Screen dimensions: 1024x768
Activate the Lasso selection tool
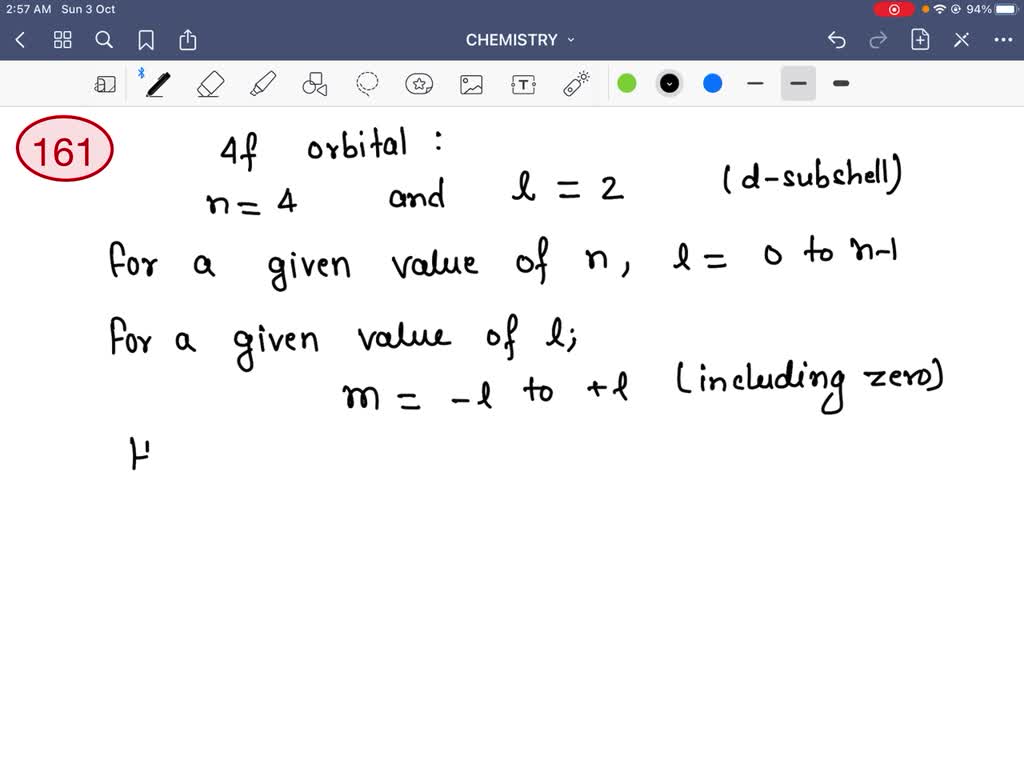[x=366, y=84]
